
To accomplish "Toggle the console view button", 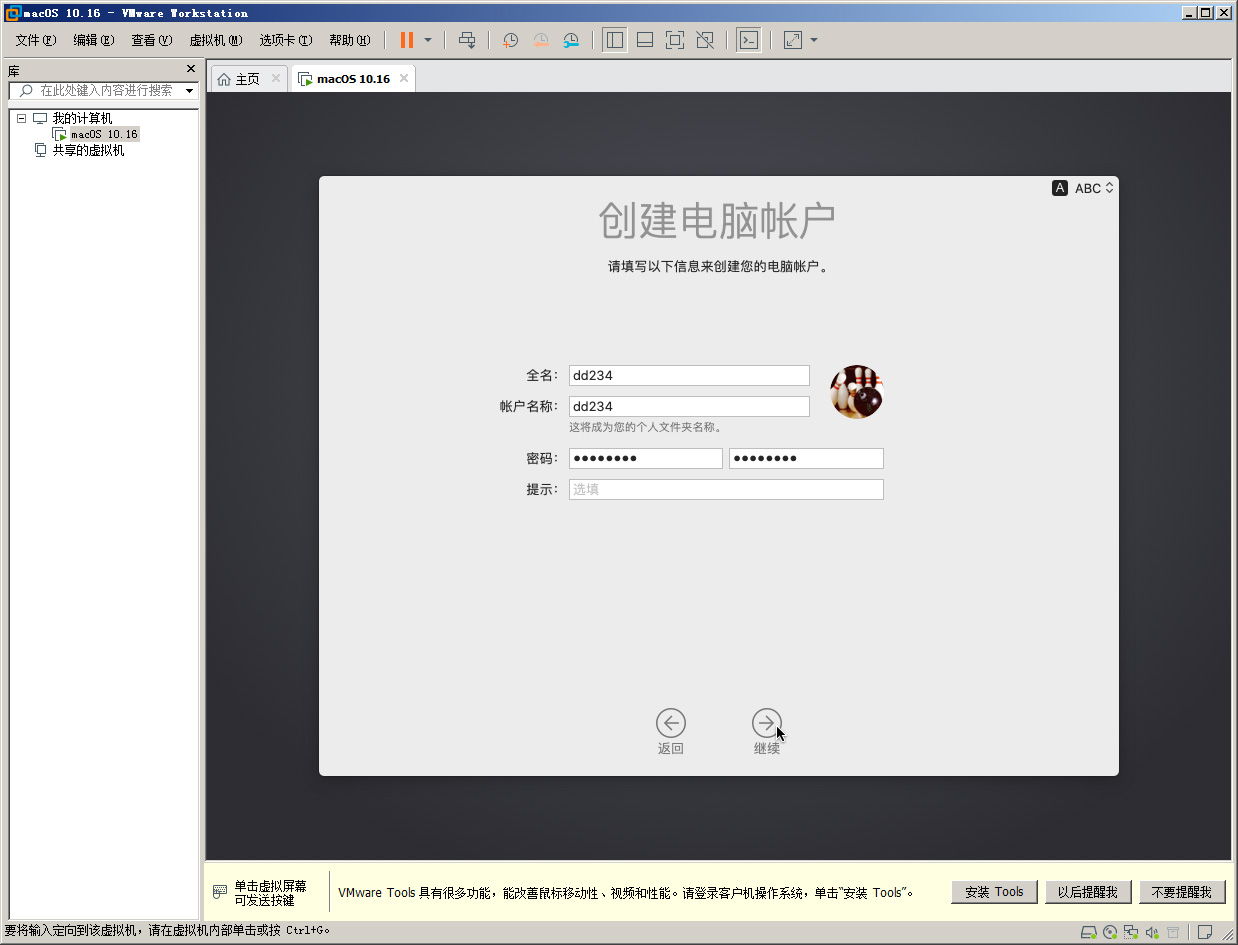I will [x=748, y=40].
